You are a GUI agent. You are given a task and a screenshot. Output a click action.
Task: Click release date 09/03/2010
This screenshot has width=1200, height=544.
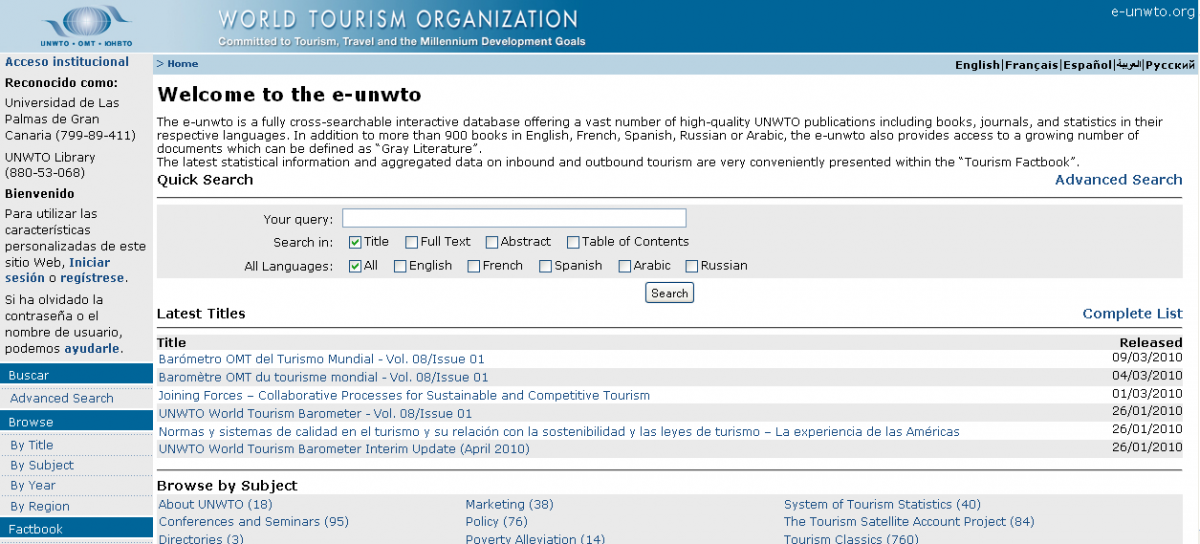pyautogui.click(x=1147, y=356)
